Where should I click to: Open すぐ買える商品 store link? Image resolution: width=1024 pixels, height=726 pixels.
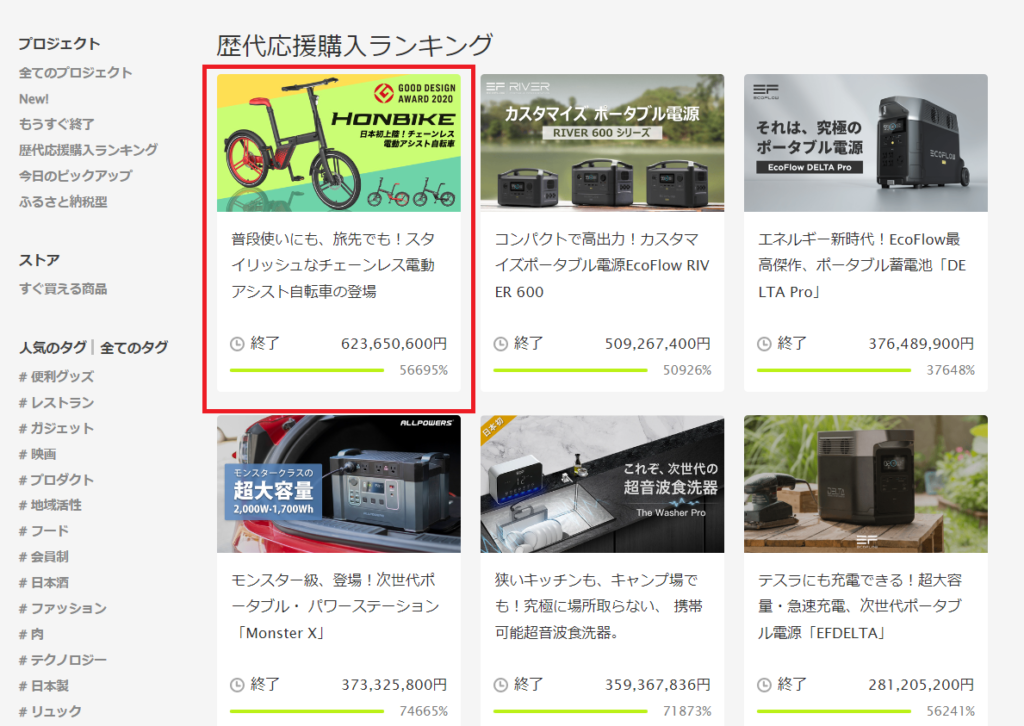coord(63,289)
